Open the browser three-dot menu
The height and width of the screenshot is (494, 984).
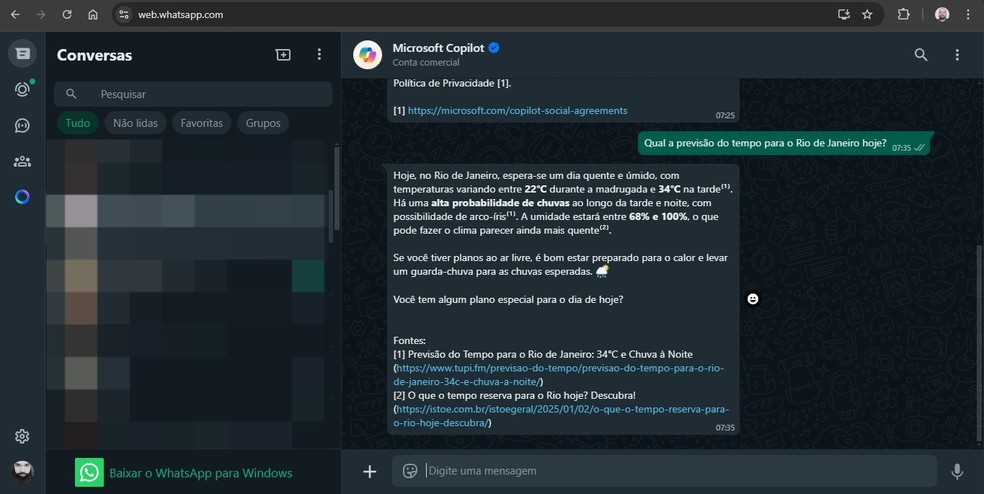[x=968, y=14]
